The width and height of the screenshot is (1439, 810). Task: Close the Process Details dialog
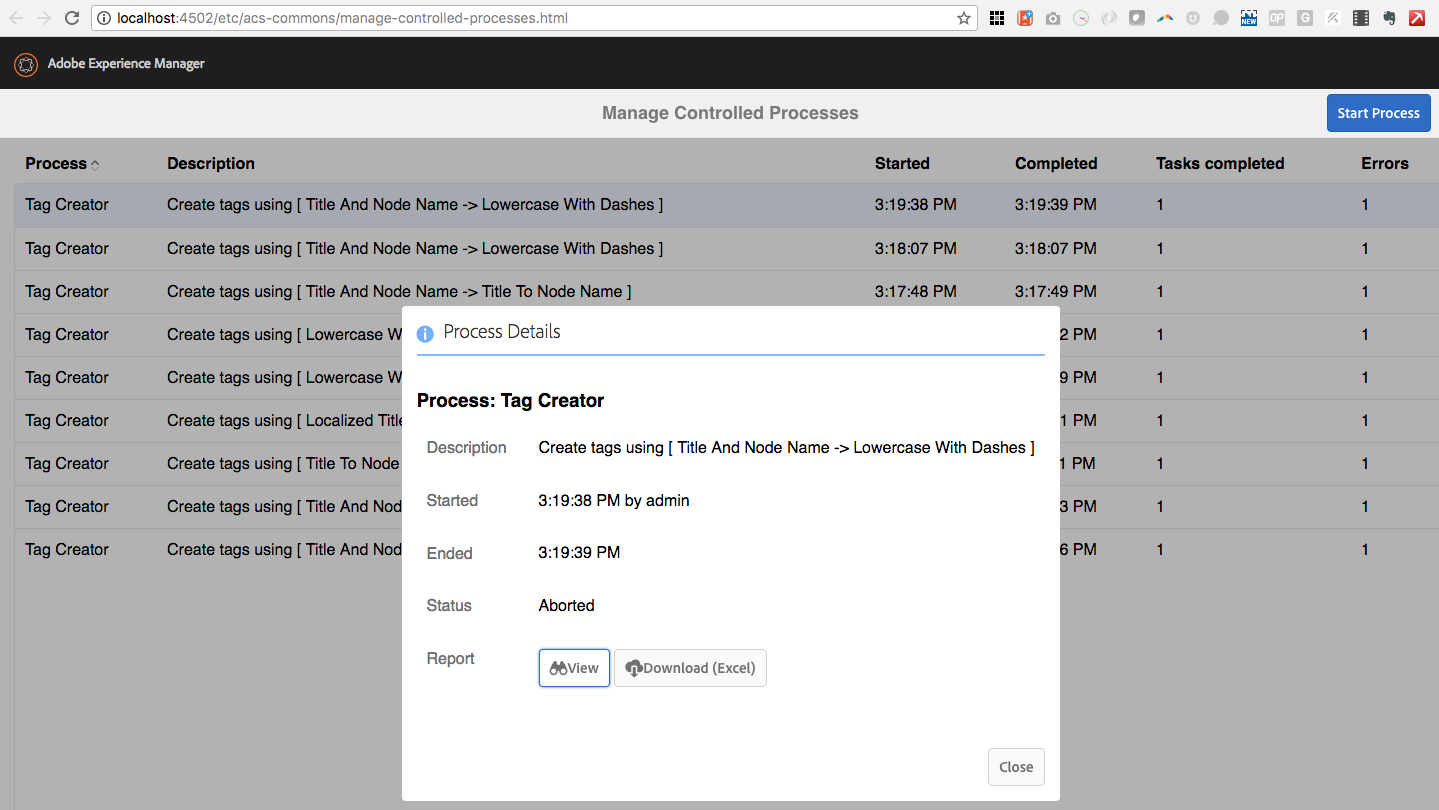tap(1016, 767)
